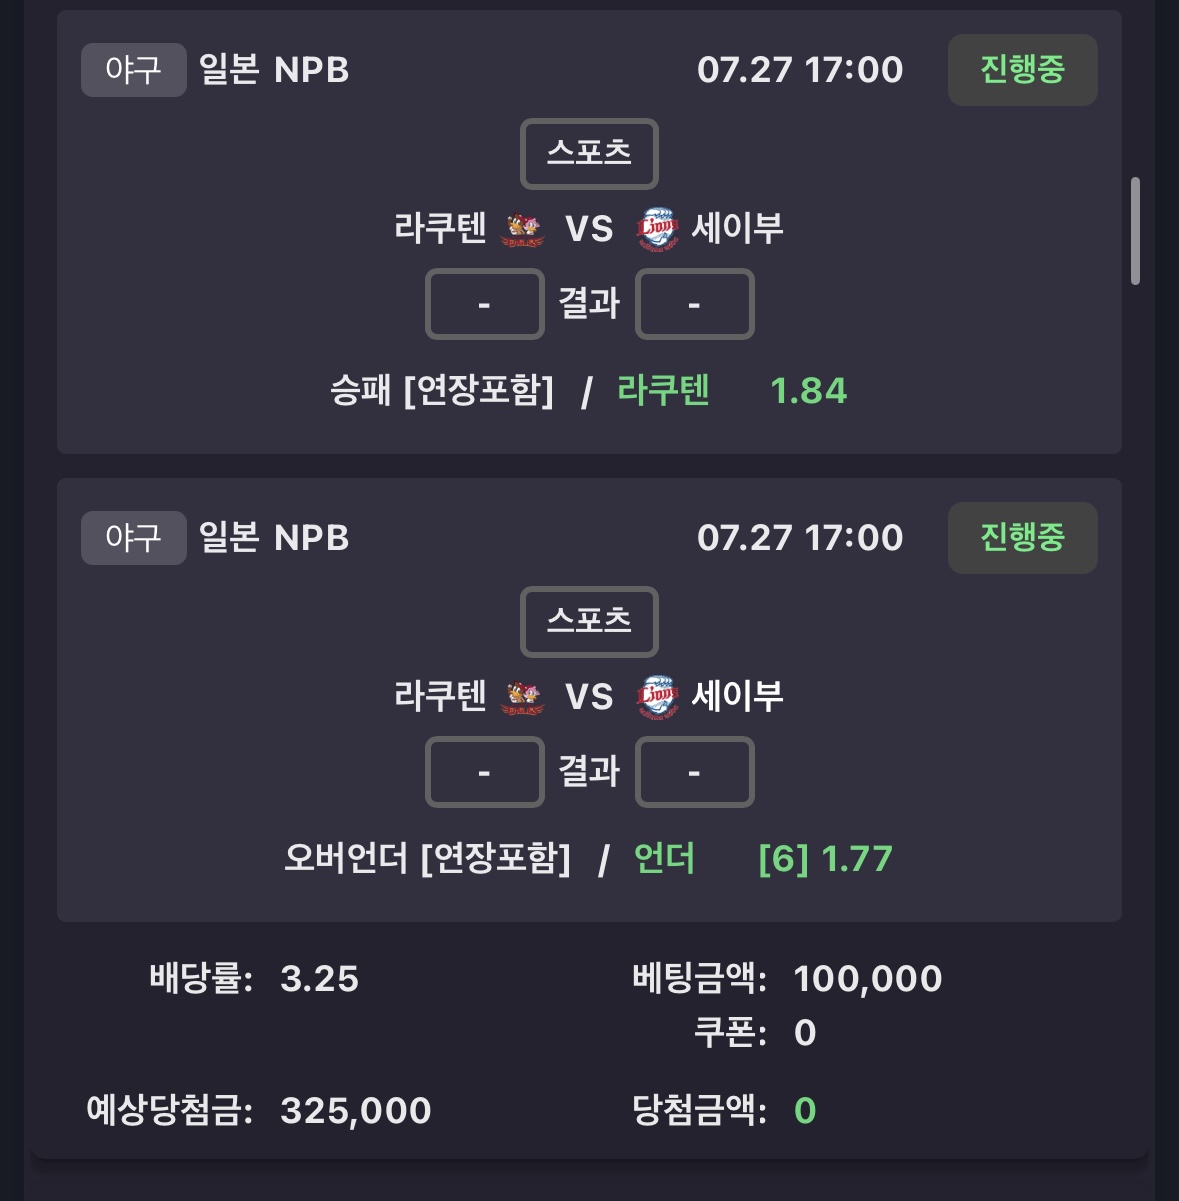
Task: Open the 스포츠 label in first bet card
Action: (589, 154)
